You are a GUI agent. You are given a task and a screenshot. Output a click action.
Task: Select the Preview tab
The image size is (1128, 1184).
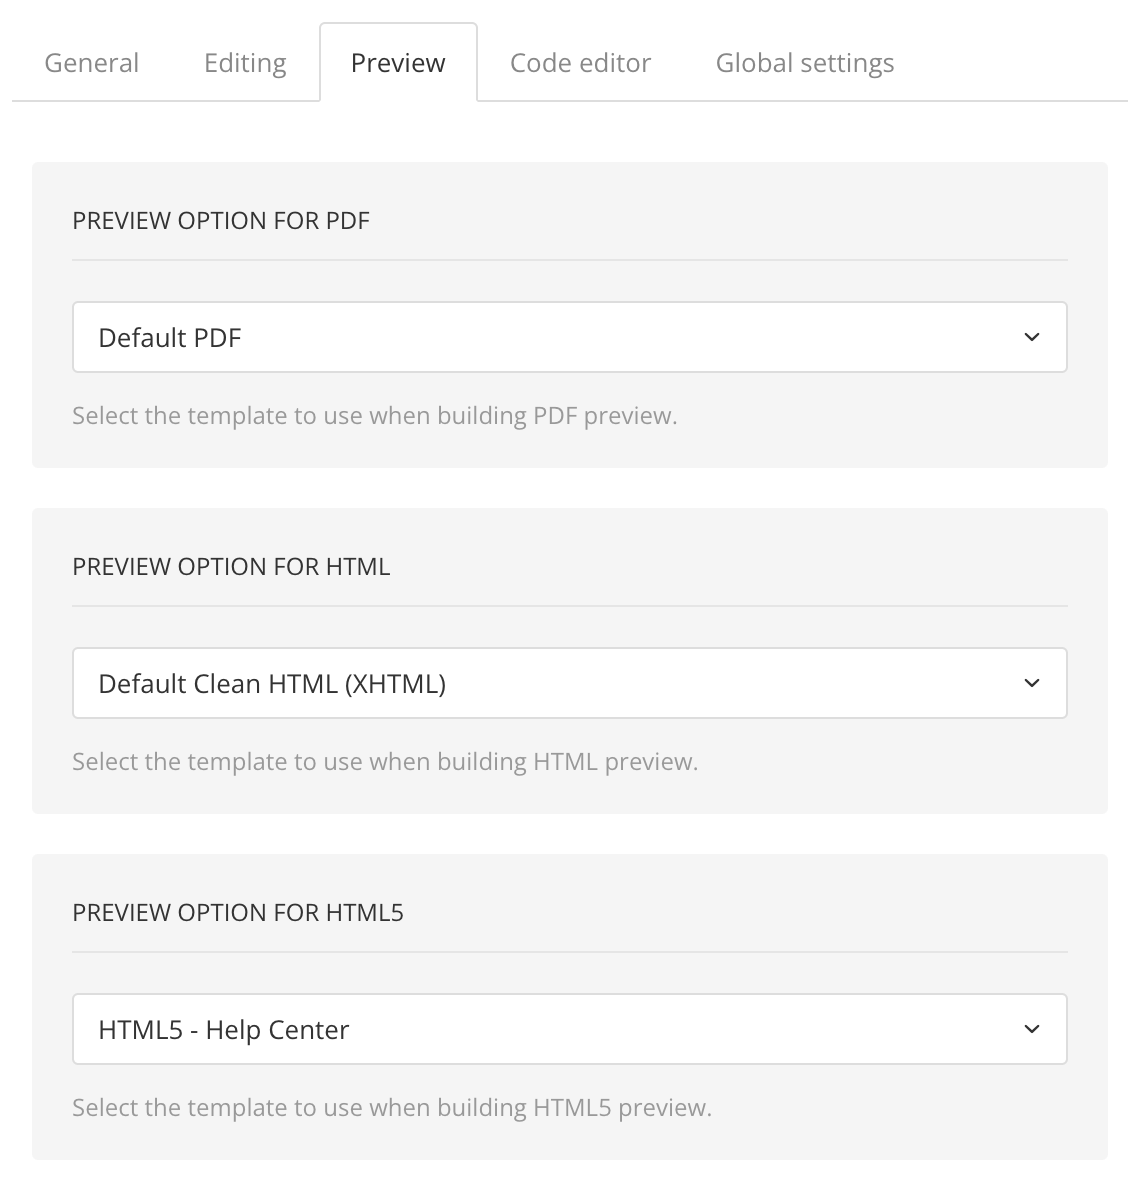click(x=397, y=62)
